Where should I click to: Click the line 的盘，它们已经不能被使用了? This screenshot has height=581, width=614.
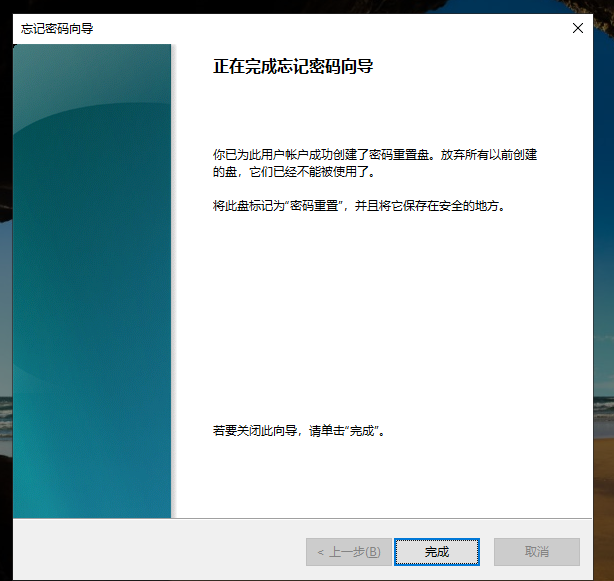(294, 171)
